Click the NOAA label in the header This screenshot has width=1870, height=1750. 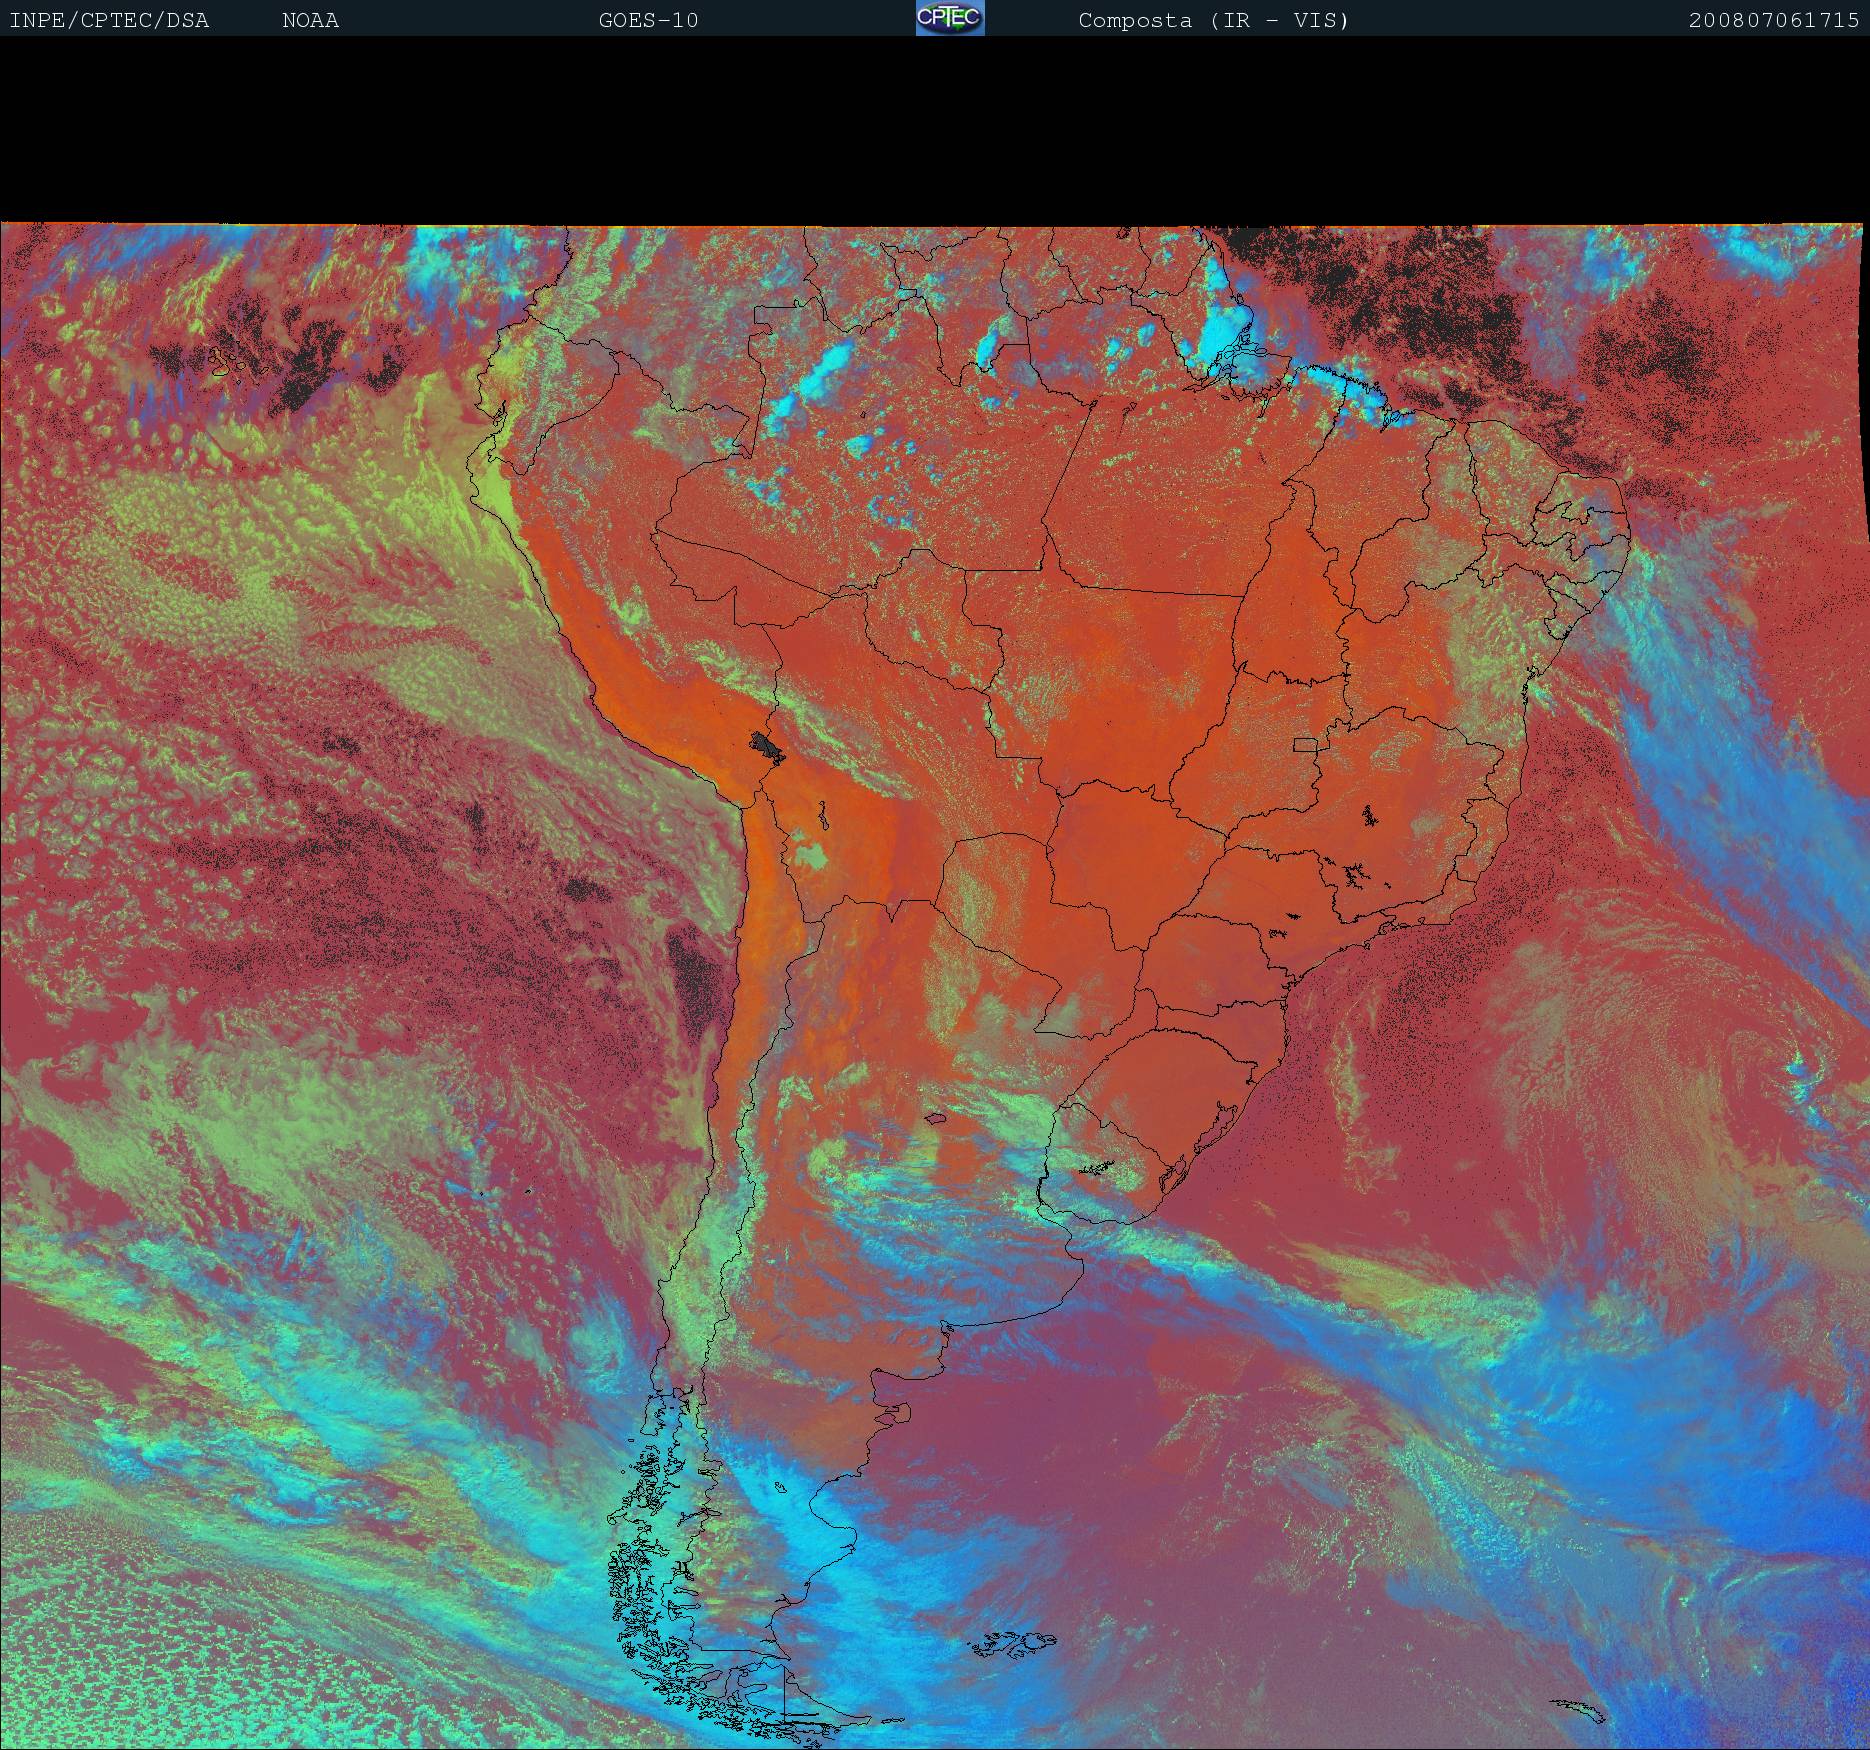[310, 20]
